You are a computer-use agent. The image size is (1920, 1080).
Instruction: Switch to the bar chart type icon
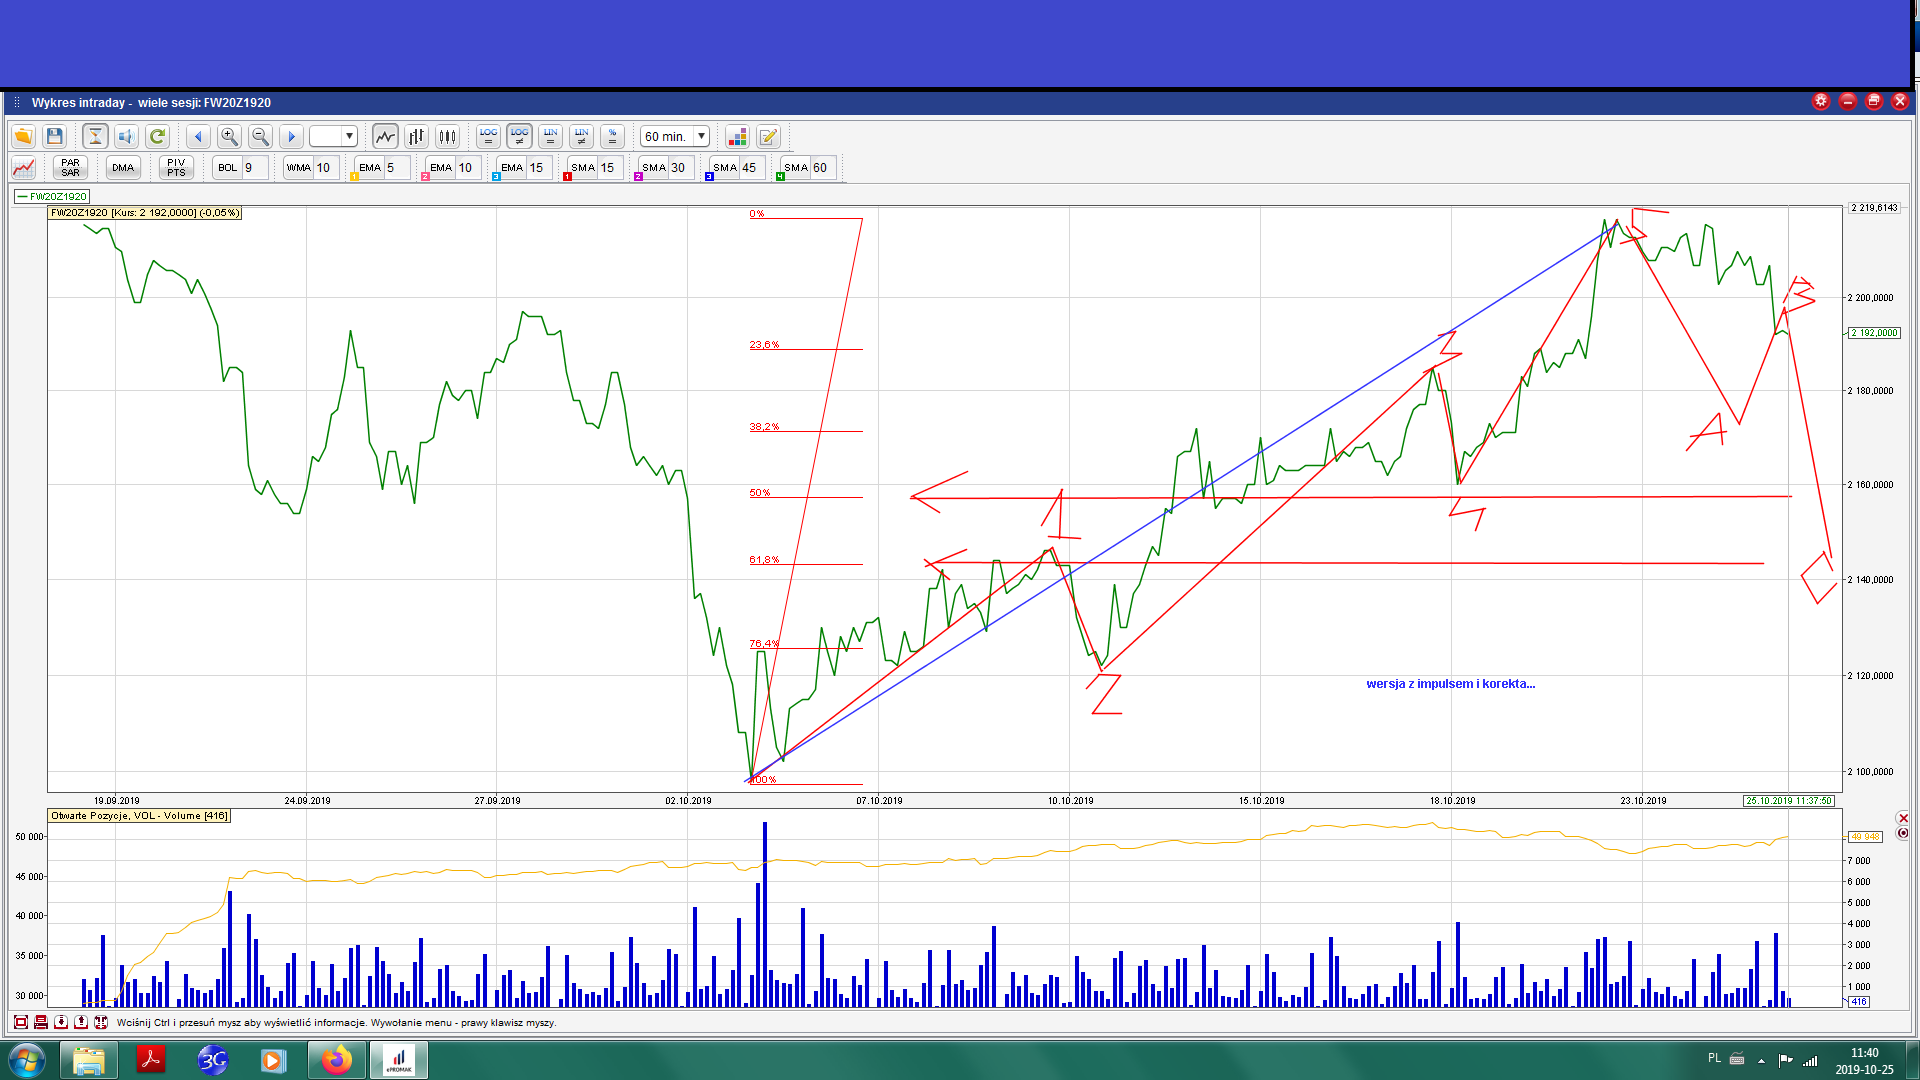(x=416, y=136)
